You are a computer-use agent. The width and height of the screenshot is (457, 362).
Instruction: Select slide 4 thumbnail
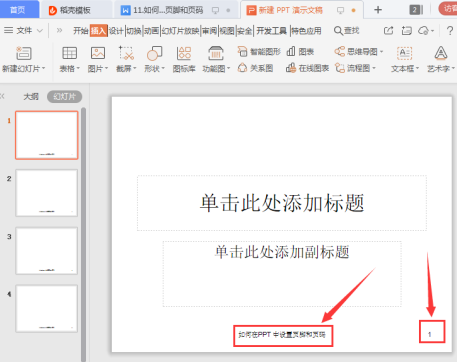click(47, 309)
